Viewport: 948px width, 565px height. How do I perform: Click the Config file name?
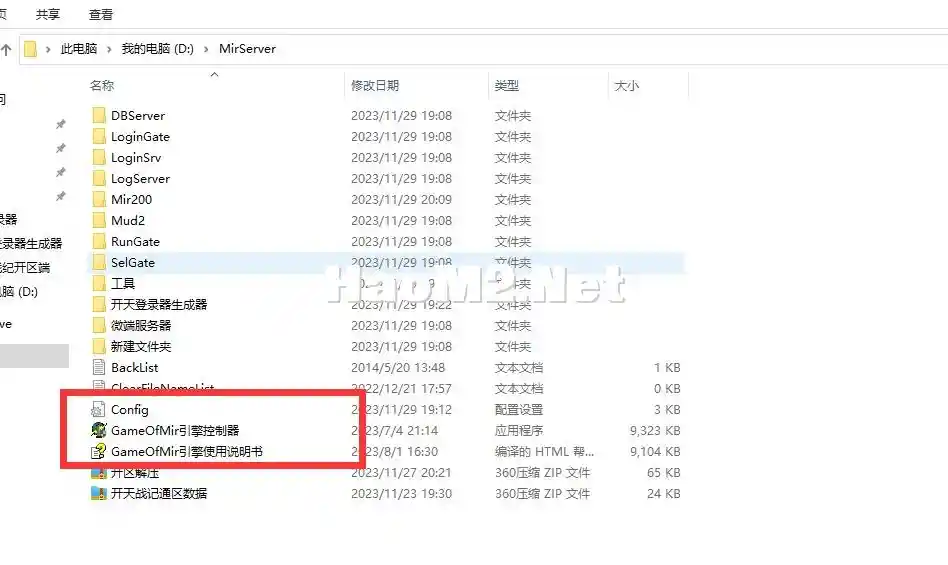129,410
